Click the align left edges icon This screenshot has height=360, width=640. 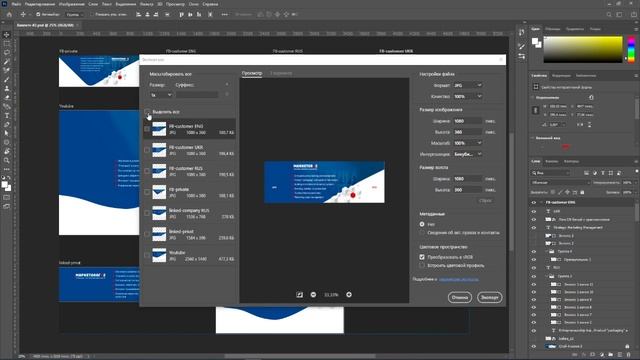pyautogui.click(x=138, y=14)
